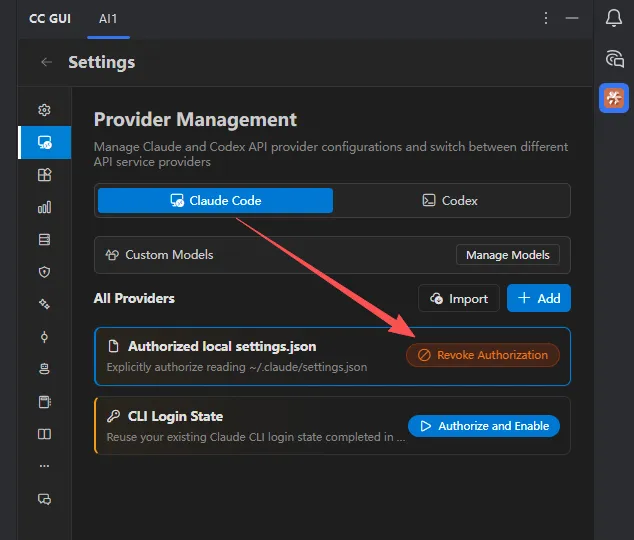
Task: Click the All Providers label
Action: click(134, 298)
